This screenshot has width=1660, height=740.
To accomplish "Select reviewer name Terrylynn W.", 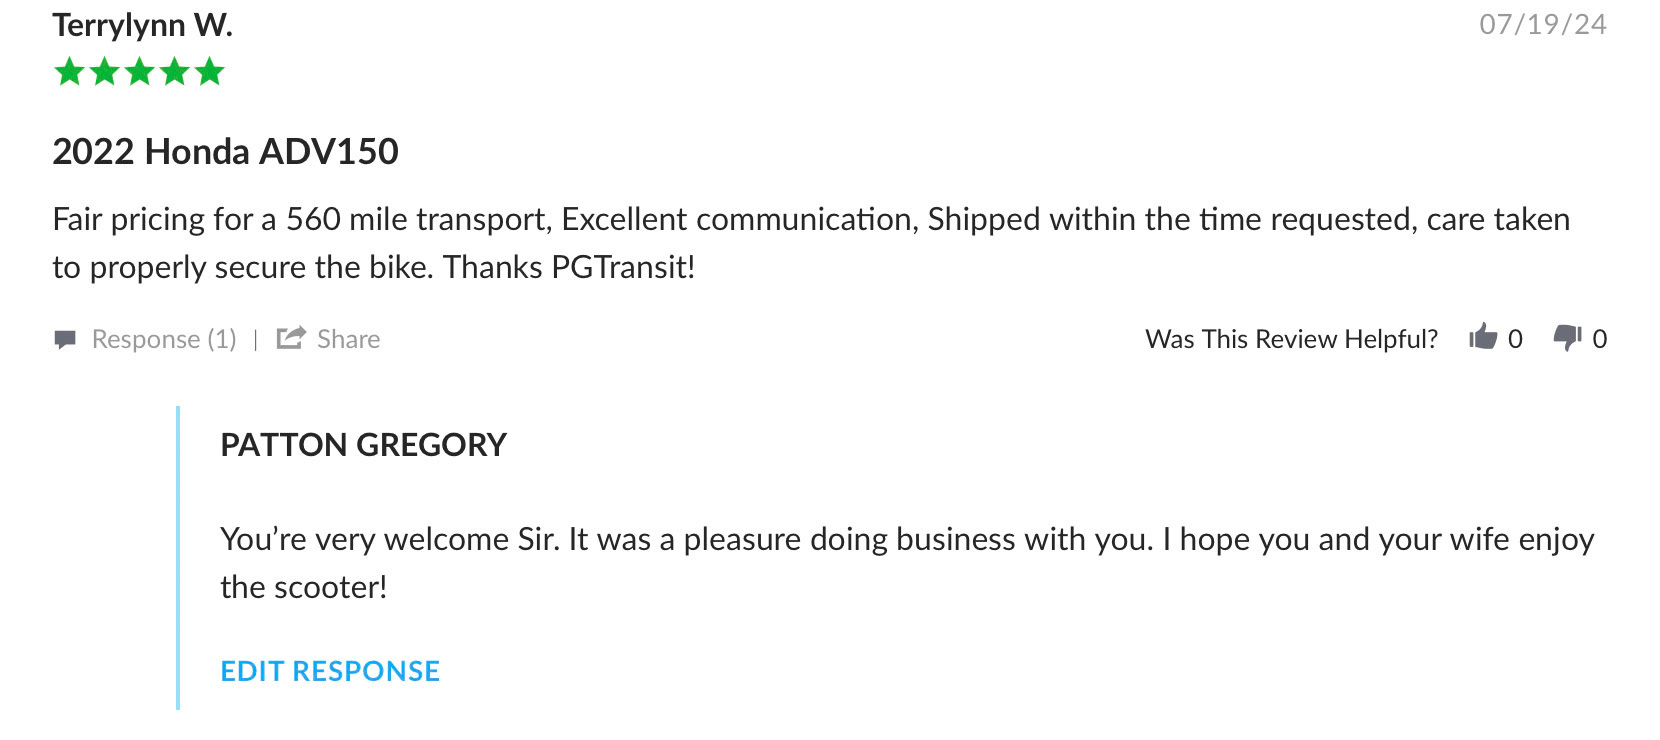I will tap(142, 25).
